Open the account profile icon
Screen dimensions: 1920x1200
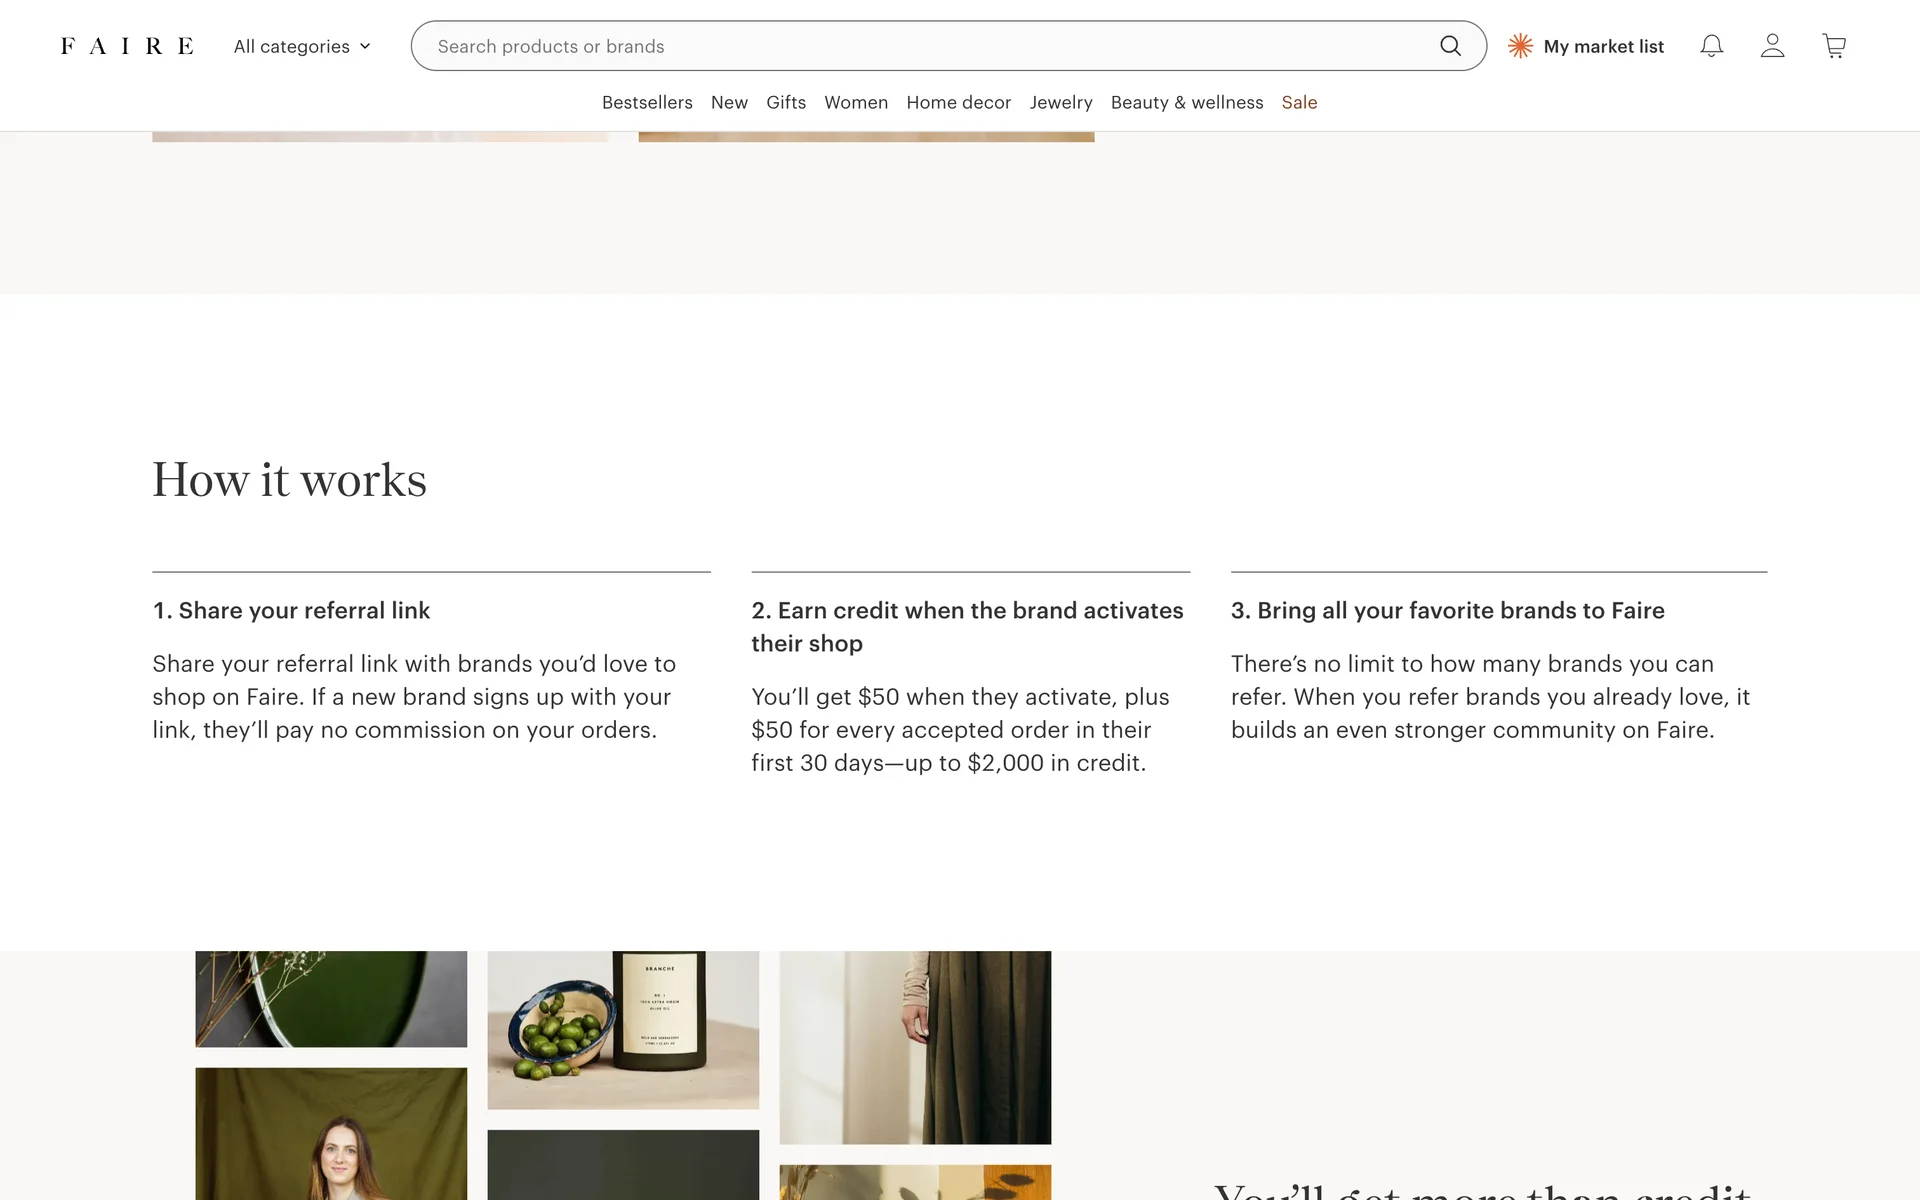point(1772,46)
